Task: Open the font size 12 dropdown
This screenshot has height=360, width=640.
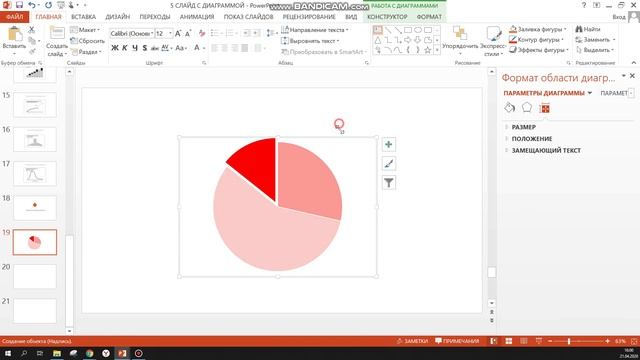Action: 170,33
